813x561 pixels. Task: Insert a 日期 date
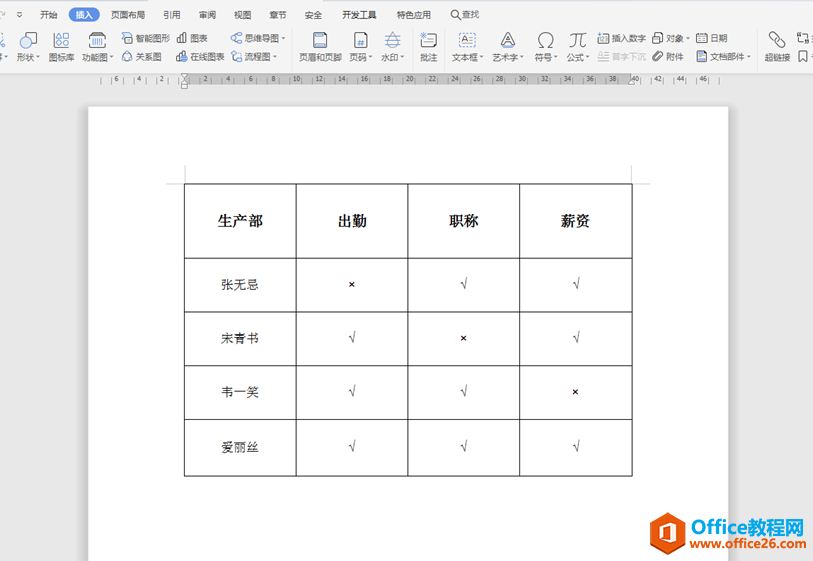(x=711, y=38)
